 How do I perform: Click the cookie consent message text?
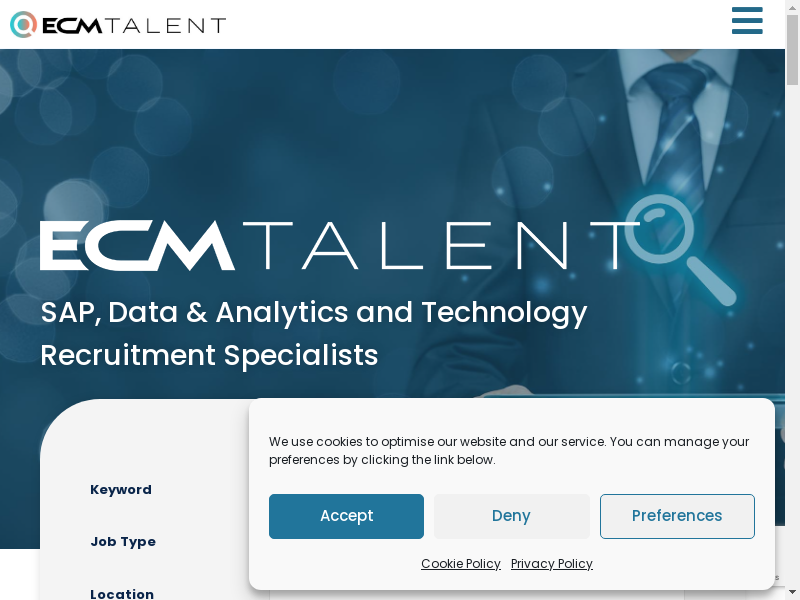509,450
